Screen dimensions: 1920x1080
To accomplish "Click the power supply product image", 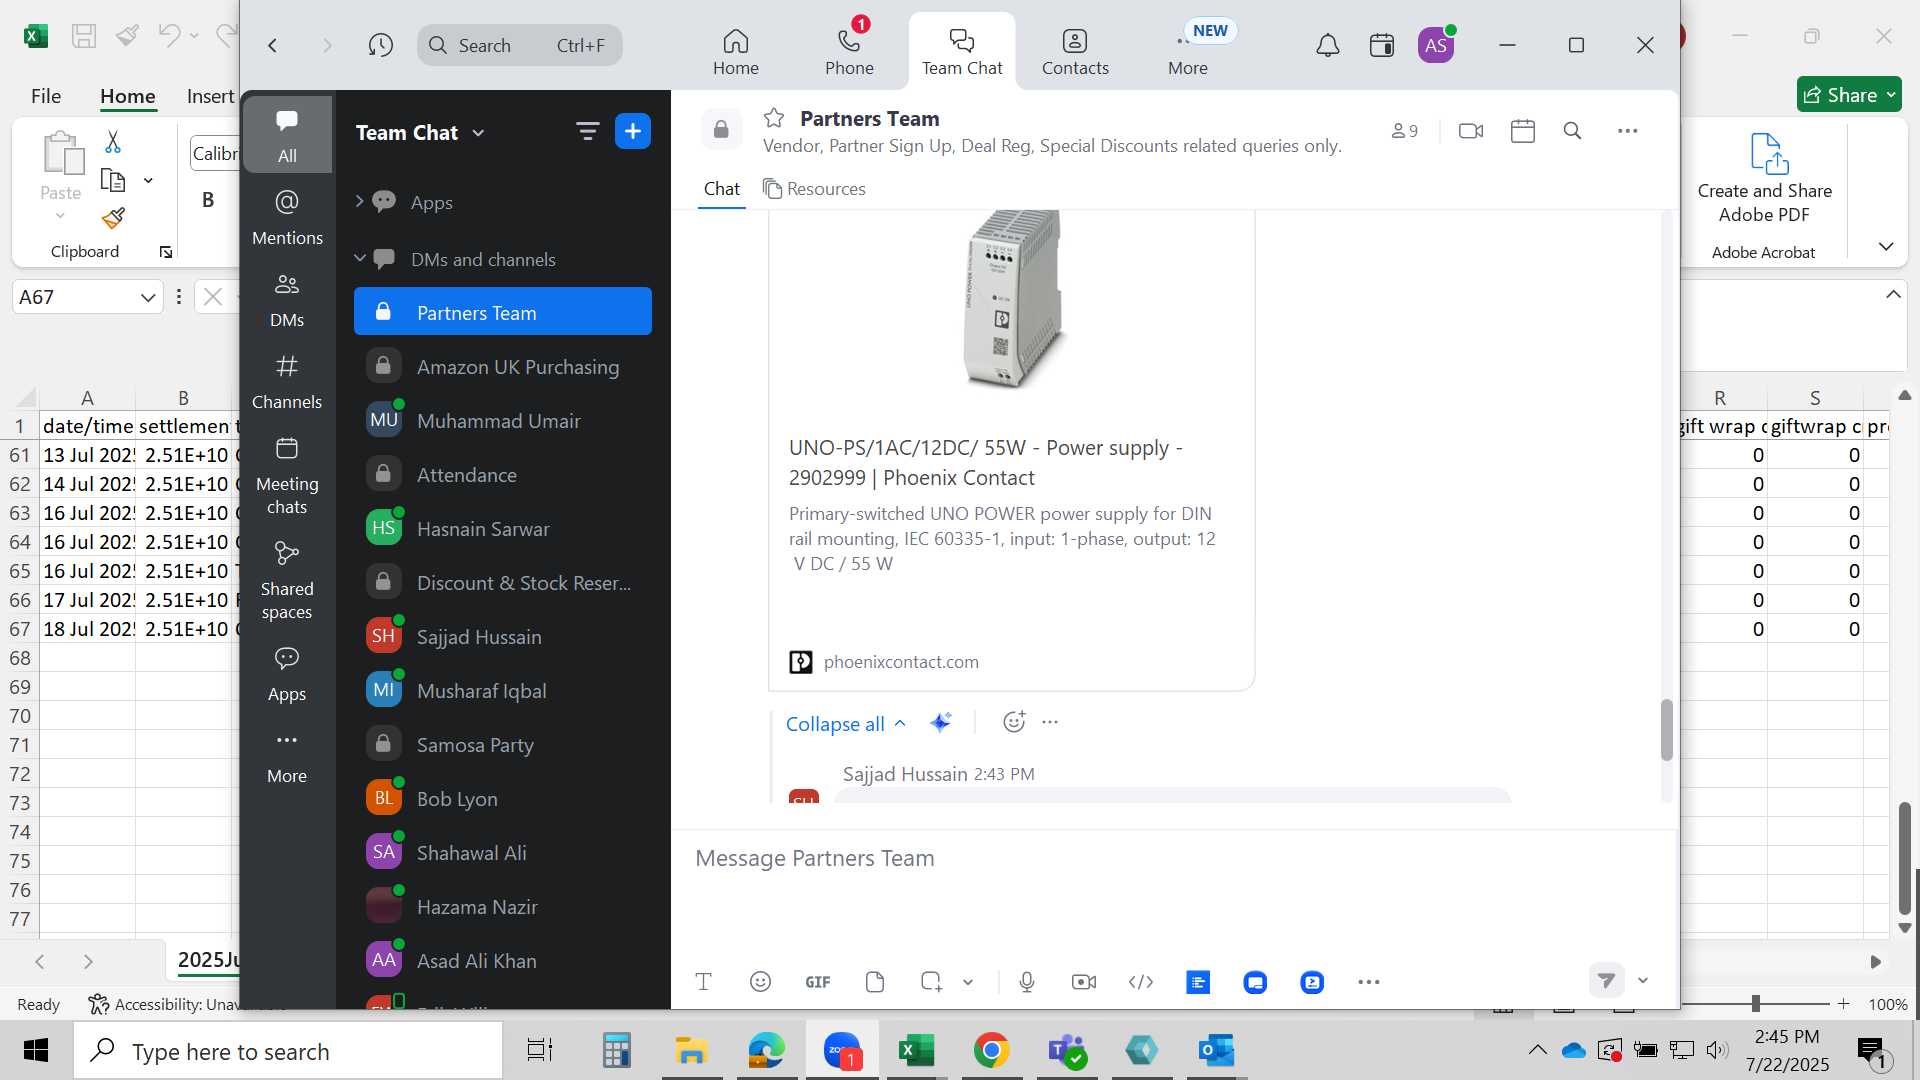I will 1012,298.
